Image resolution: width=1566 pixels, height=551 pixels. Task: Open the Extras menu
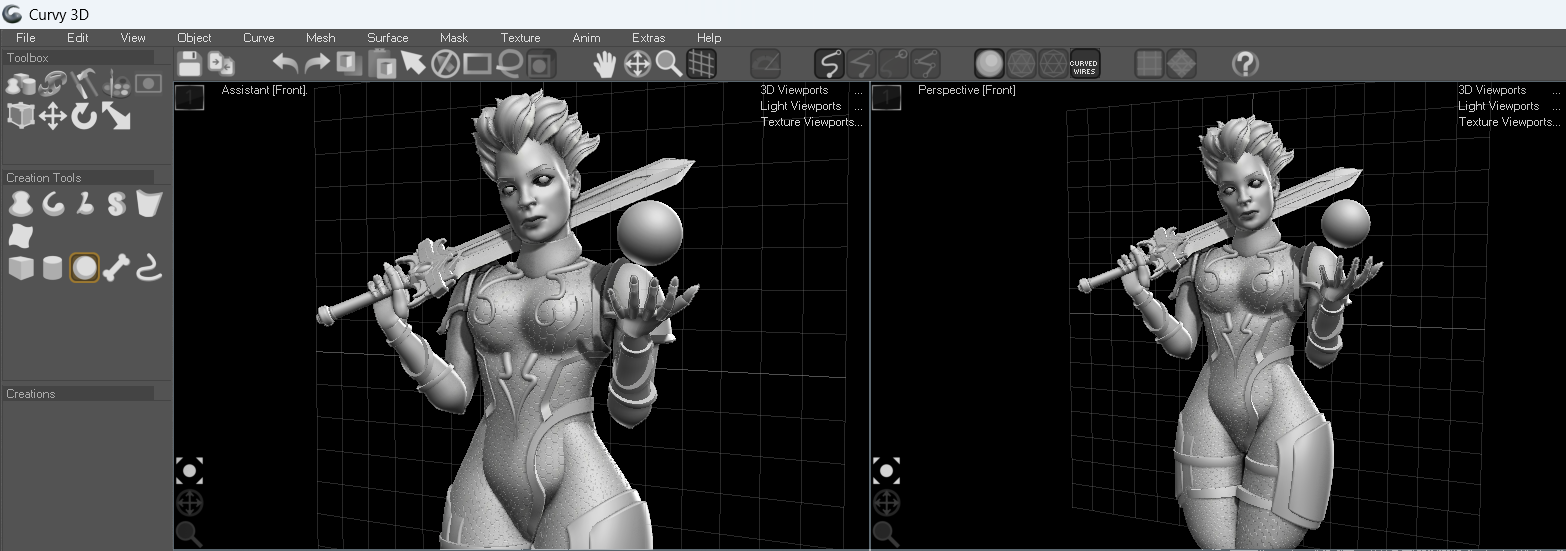click(x=649, y=38)
